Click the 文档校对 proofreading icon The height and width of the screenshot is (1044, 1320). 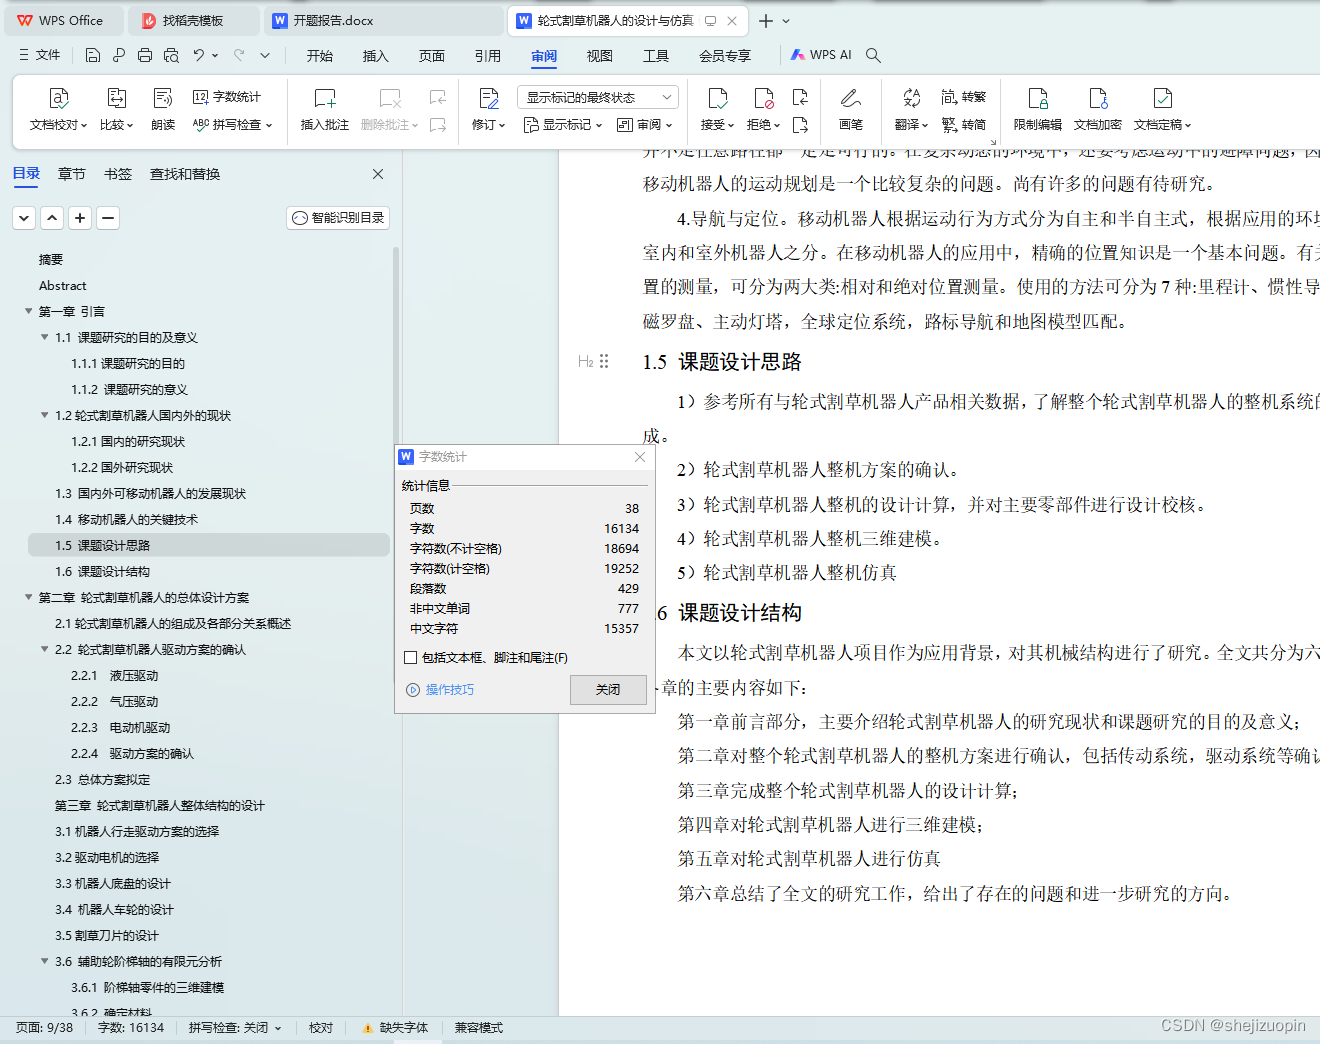(59, 98)
